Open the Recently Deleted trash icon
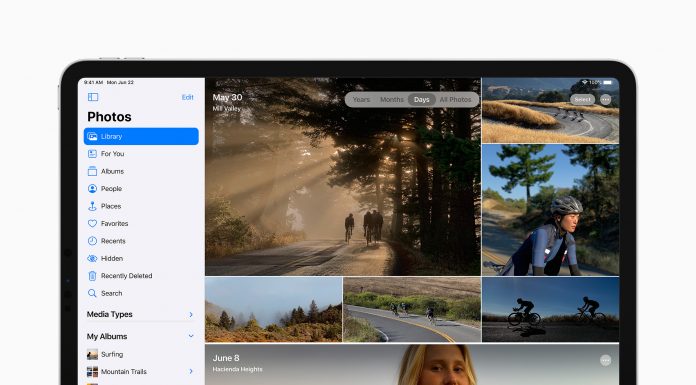 point(92,276)
